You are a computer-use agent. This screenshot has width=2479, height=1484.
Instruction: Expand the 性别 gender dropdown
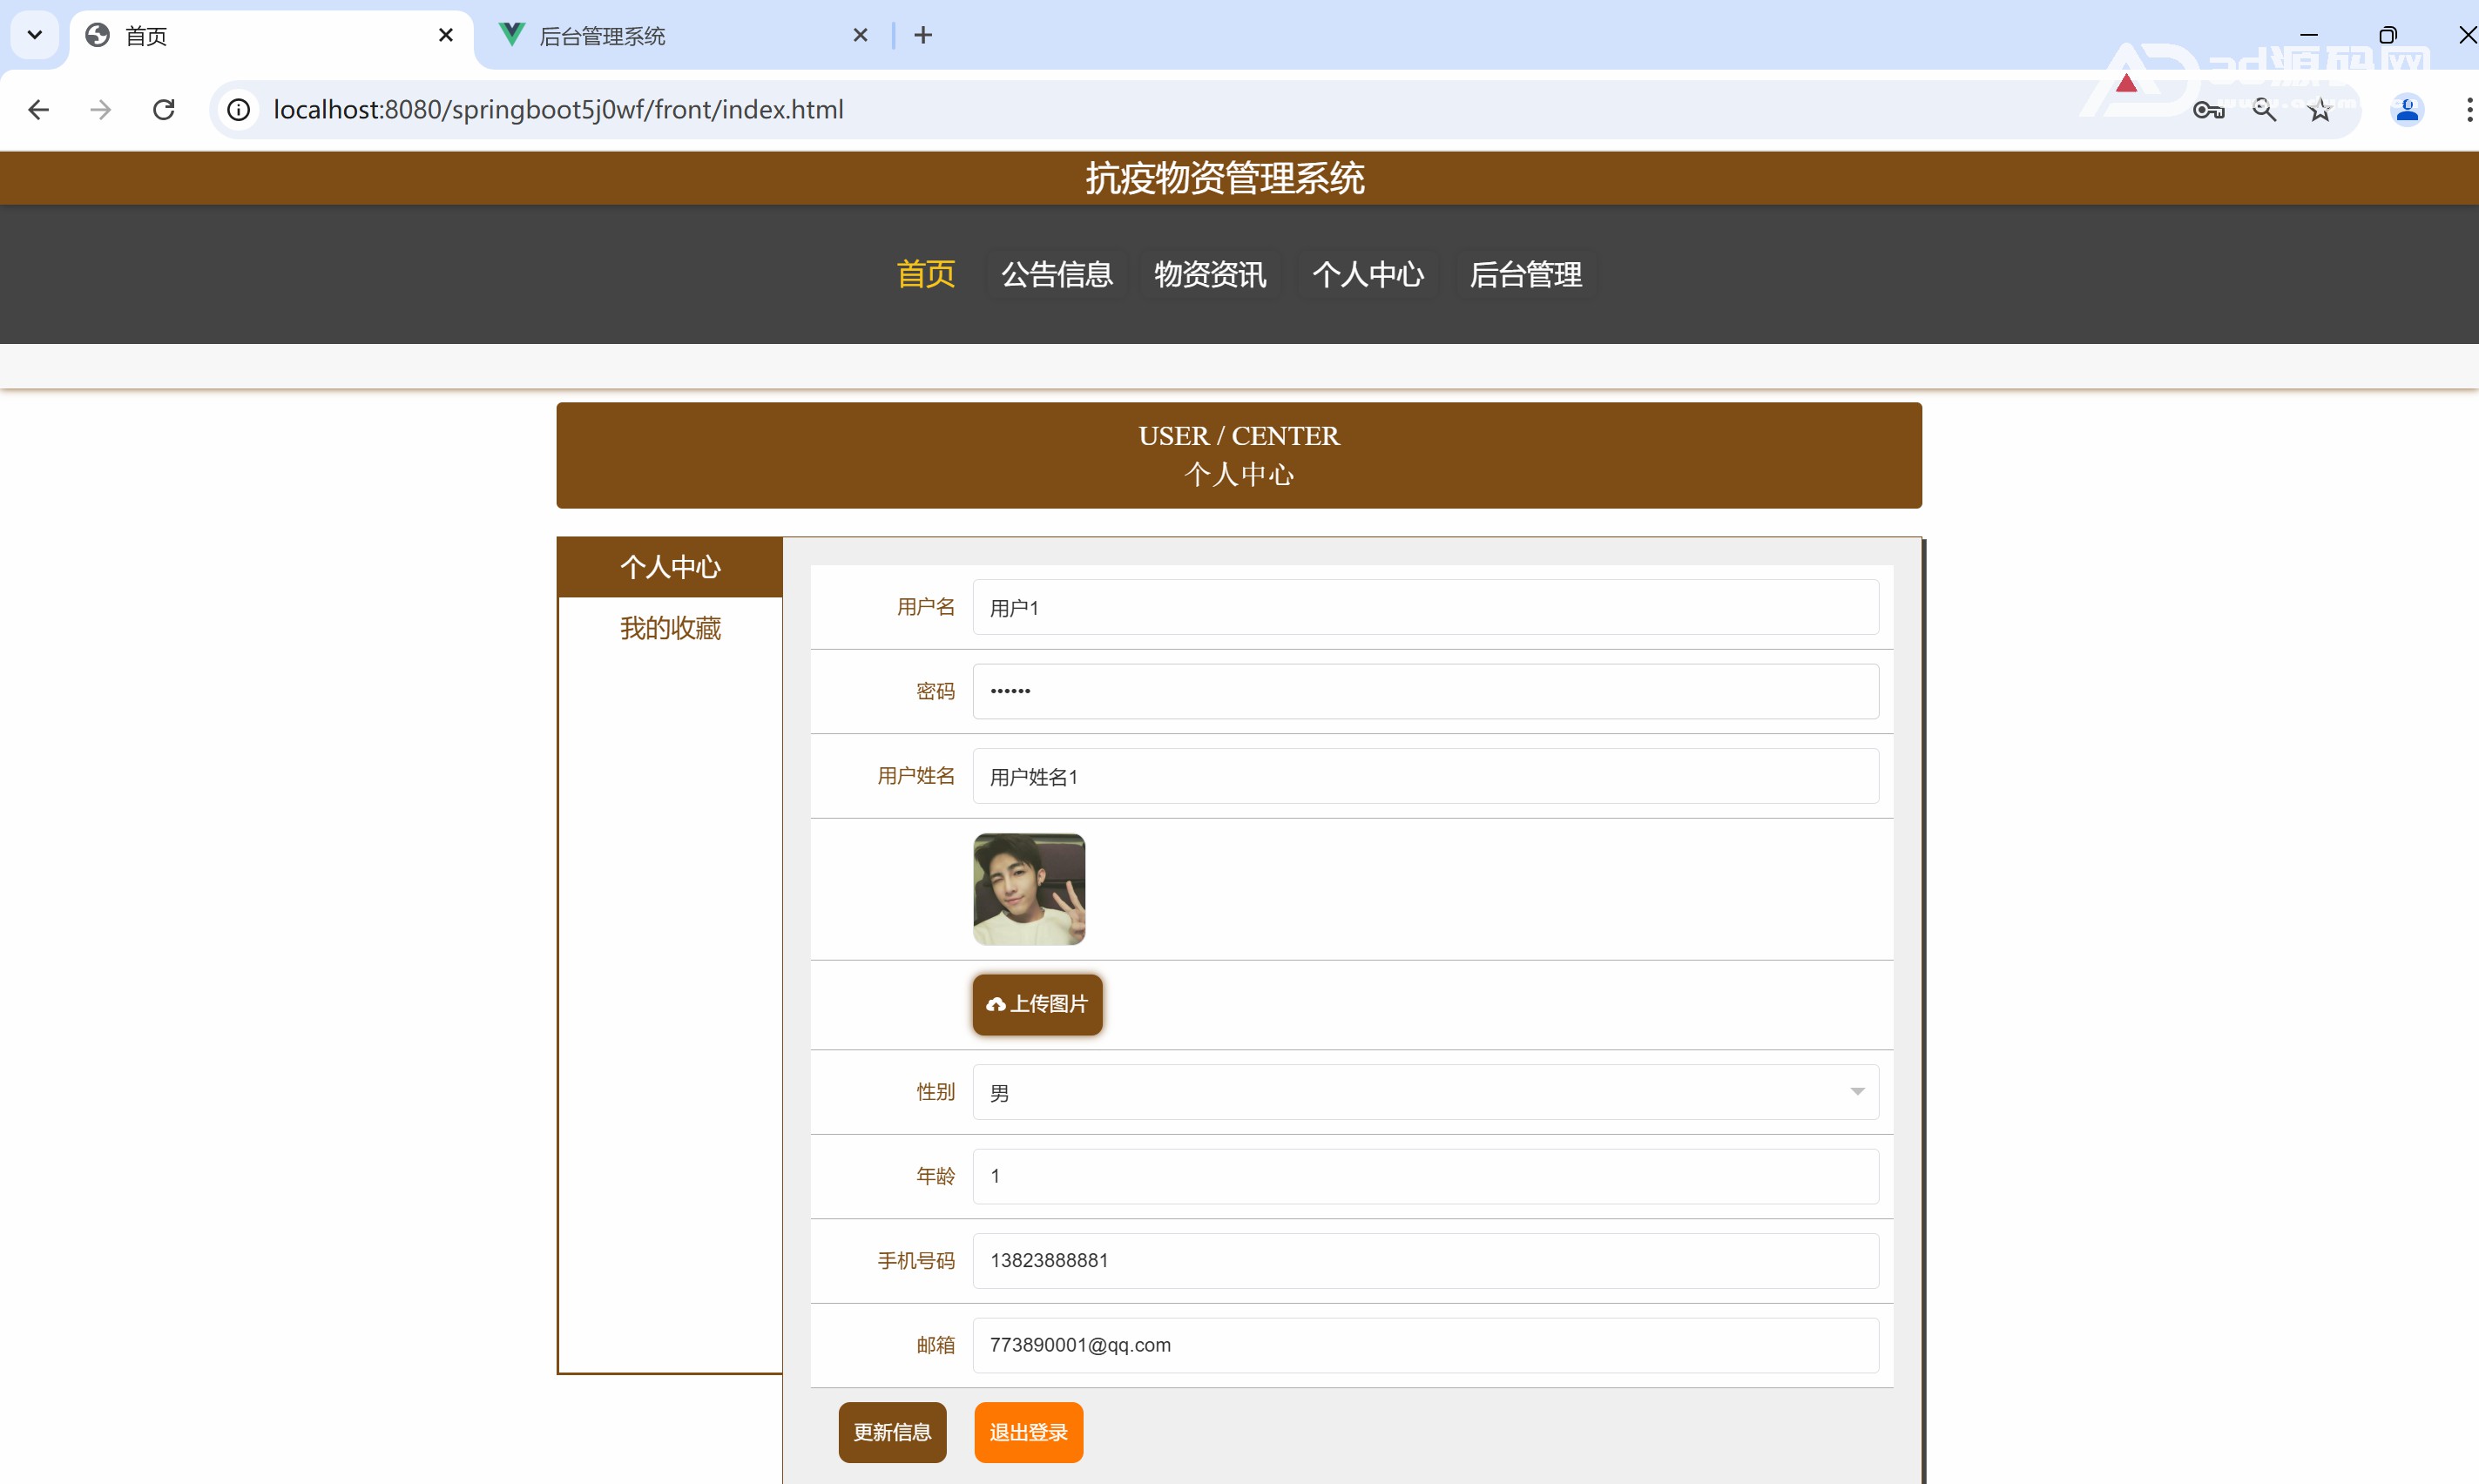1425,1092
